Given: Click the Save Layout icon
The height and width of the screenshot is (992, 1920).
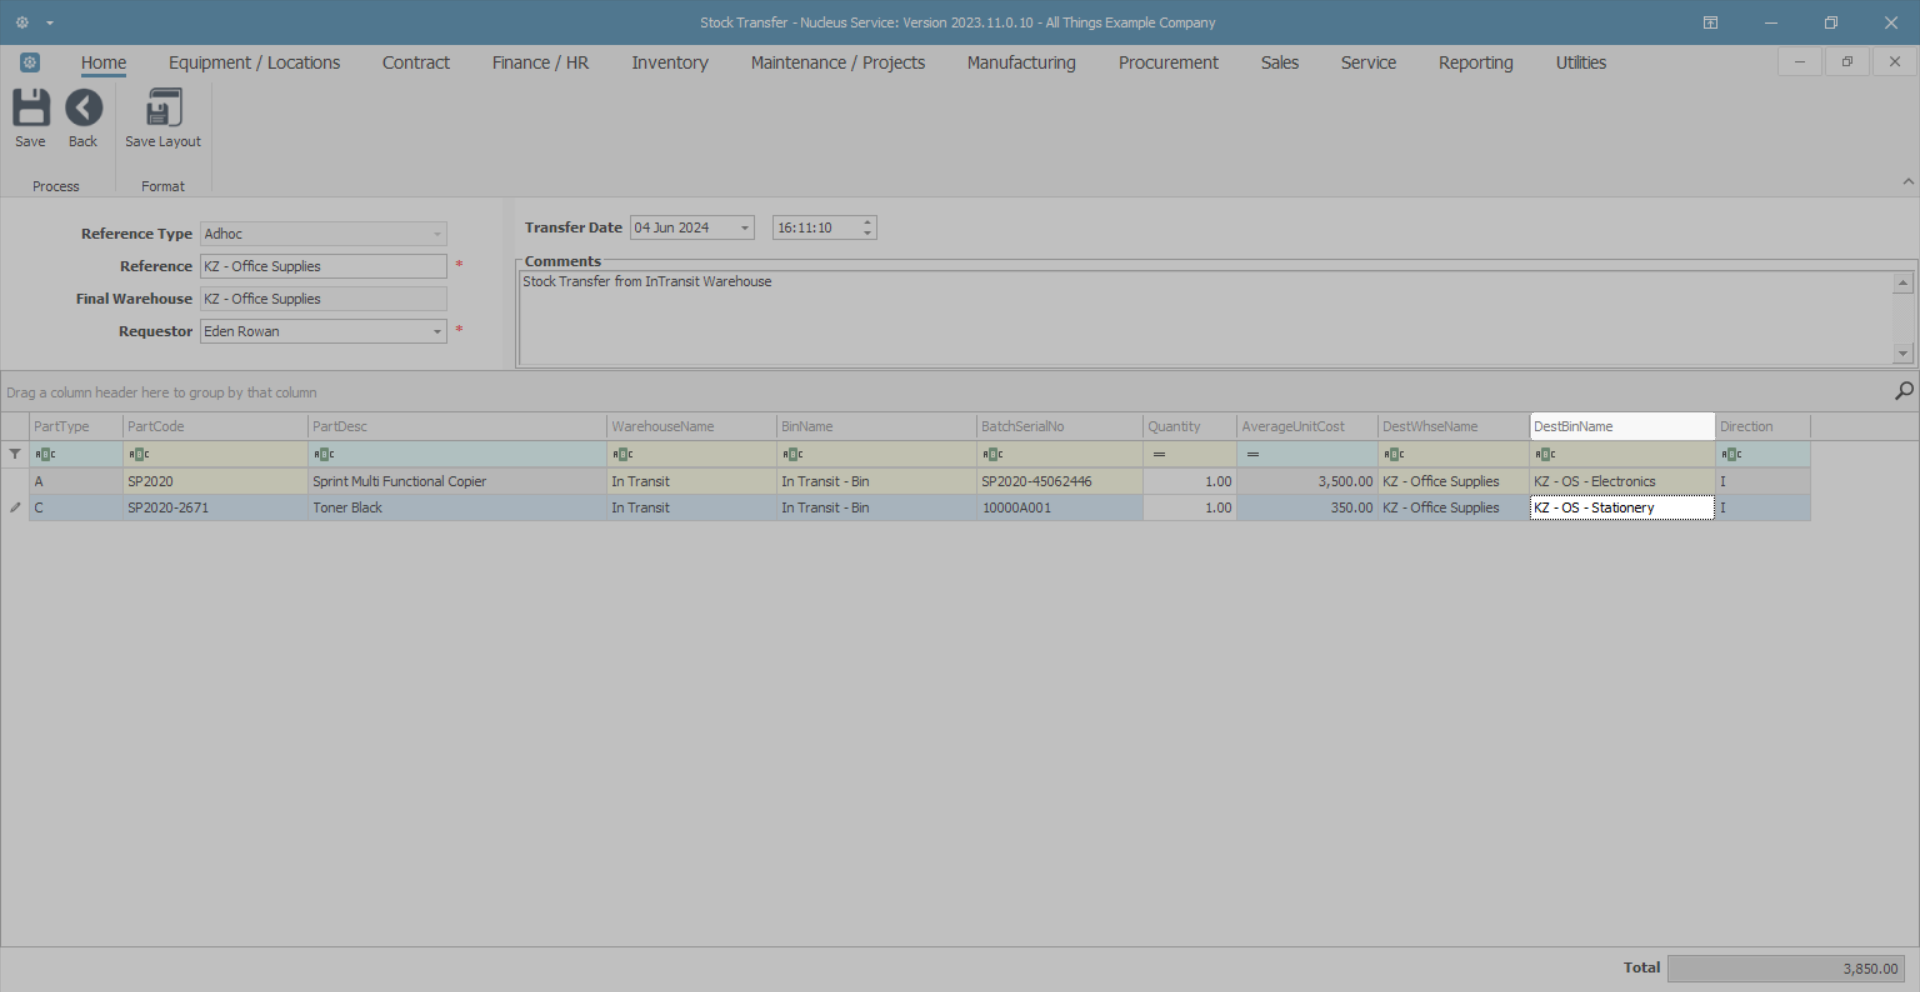Looking at the screenshot, I should point(163,108).
